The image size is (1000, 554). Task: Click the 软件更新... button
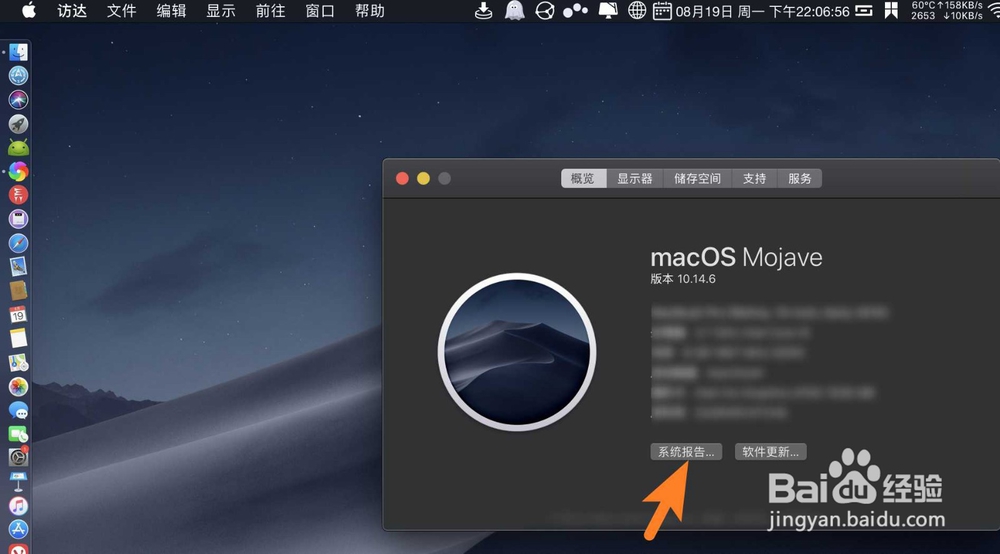pos(770,452)
